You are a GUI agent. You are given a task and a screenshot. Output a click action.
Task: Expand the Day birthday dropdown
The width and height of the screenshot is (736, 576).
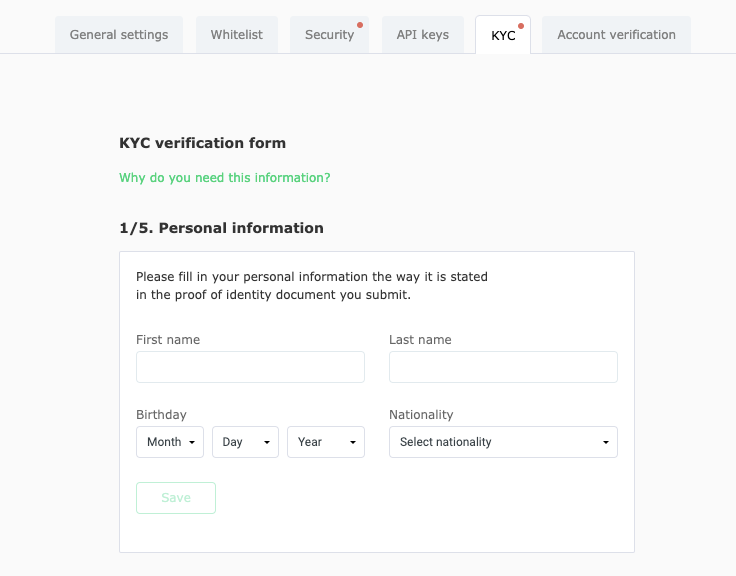click(245, 442)
